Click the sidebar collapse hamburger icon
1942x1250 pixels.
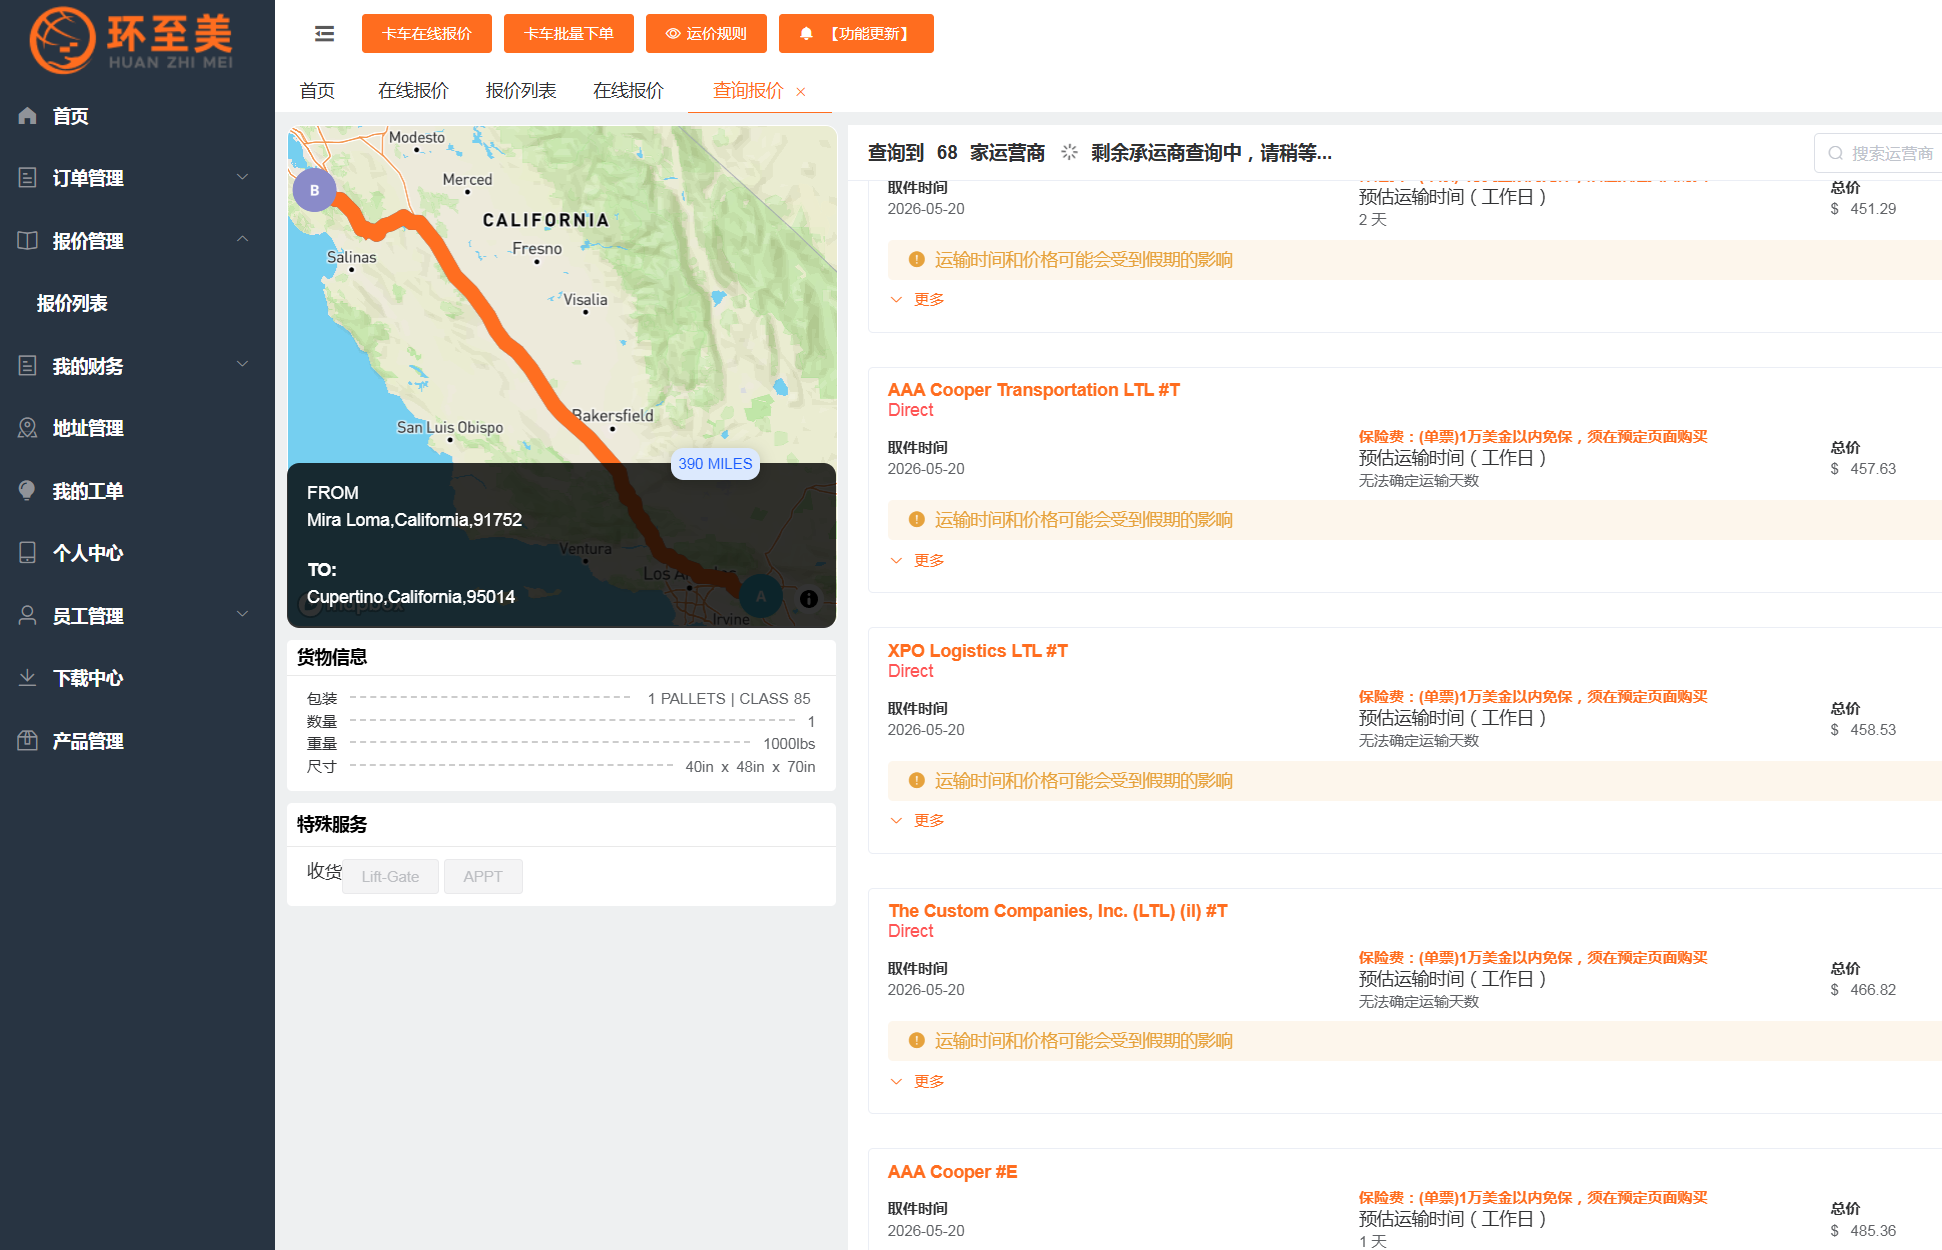pyautogui.click(x=324, y=34)
